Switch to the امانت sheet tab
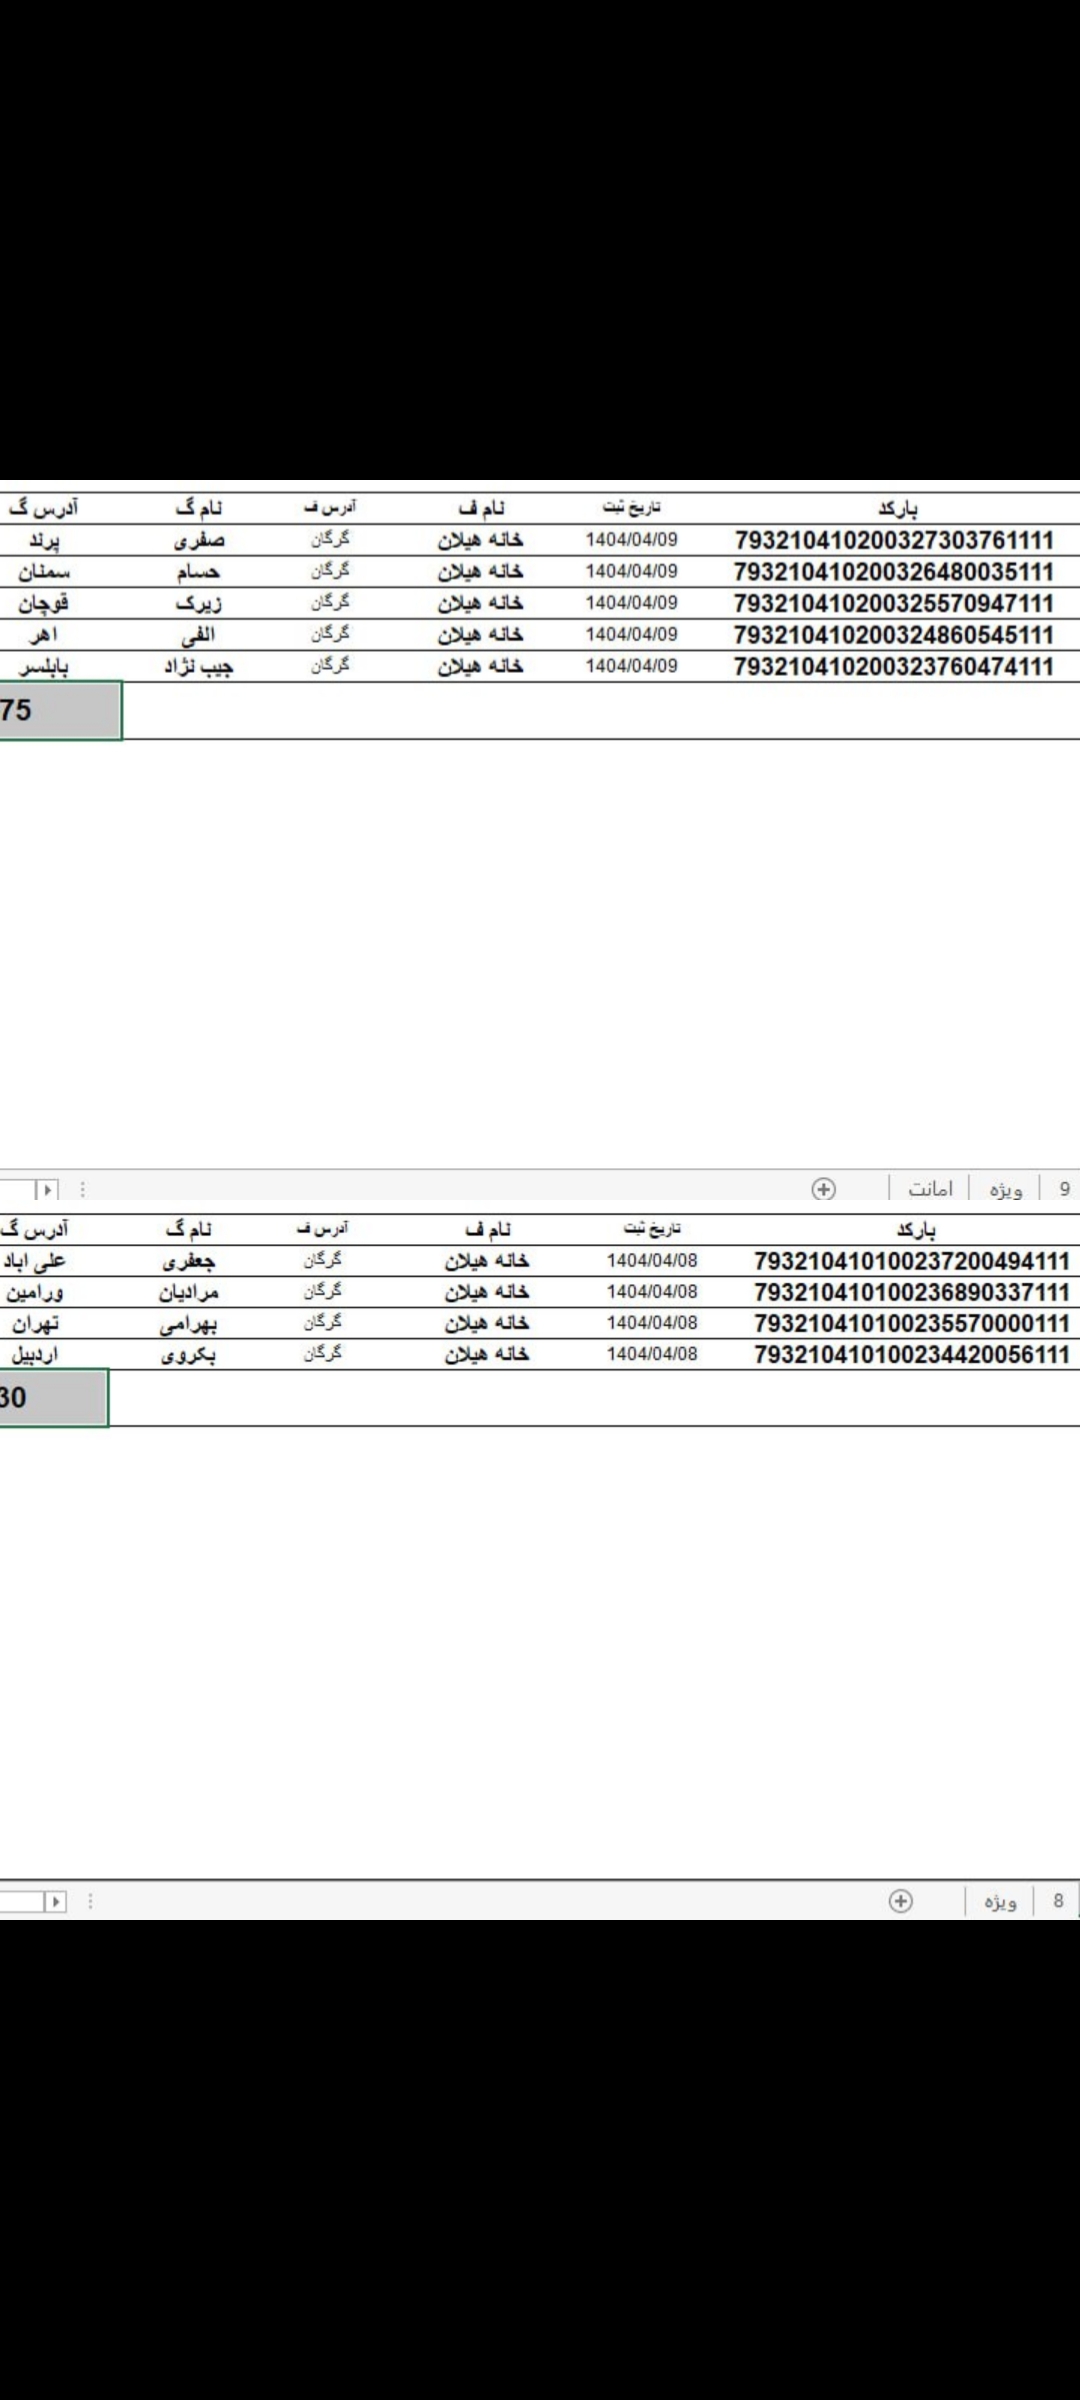This screenshot has width=1080, height=2400. [930, 1188]
